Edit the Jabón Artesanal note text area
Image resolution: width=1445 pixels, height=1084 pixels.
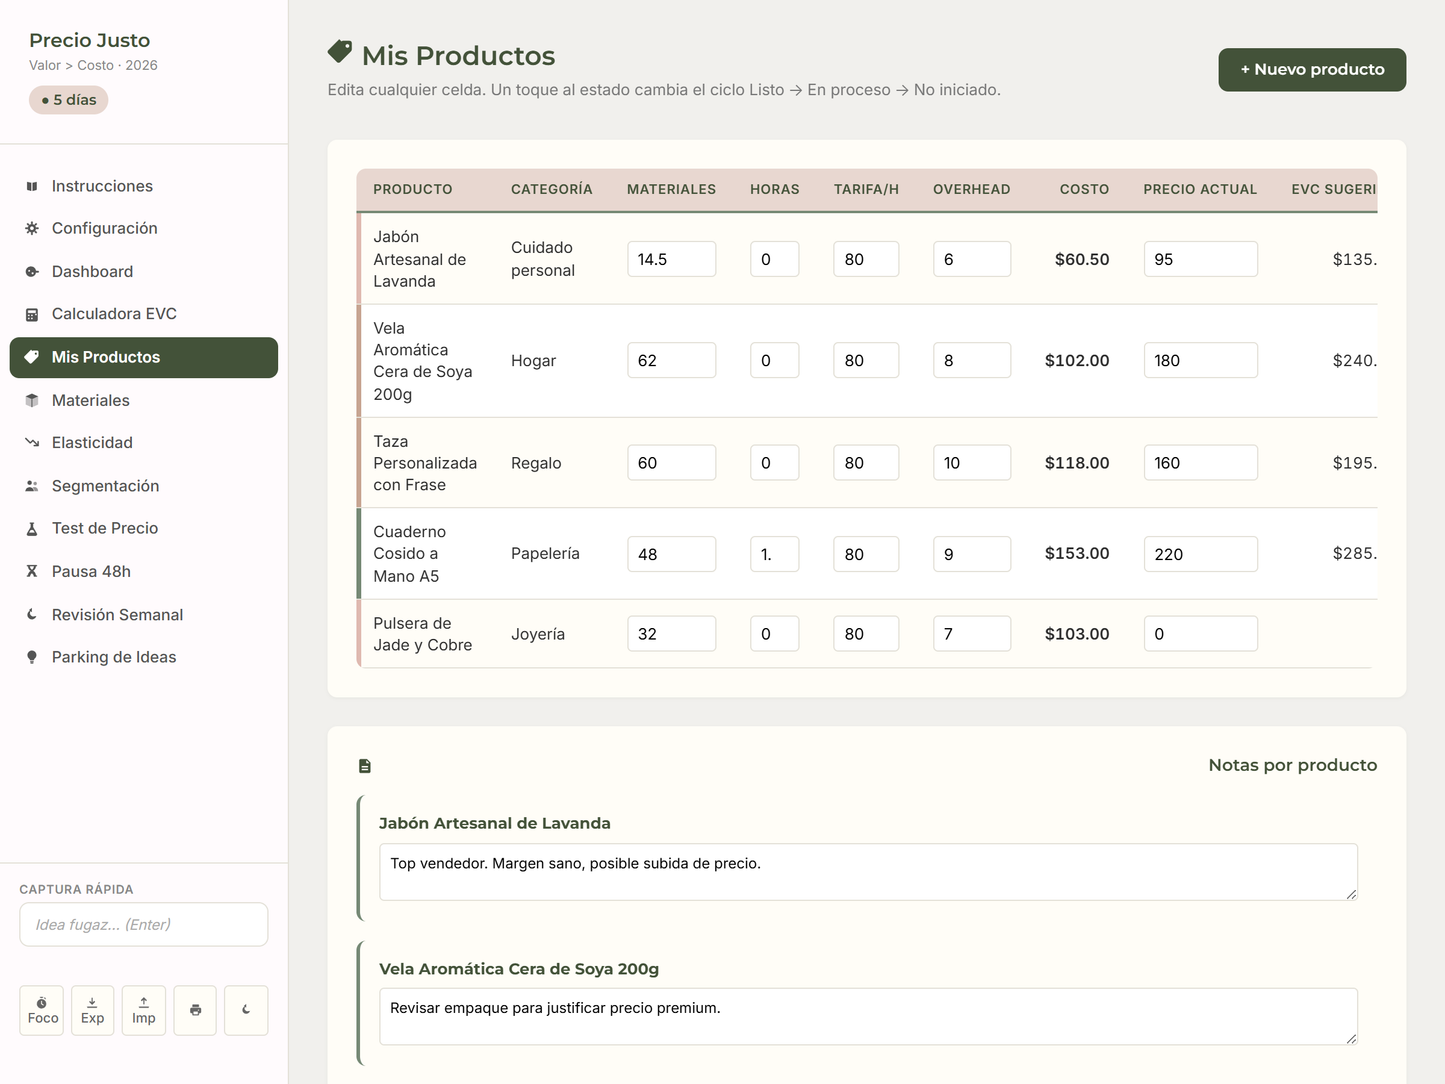tap(868, 872)
